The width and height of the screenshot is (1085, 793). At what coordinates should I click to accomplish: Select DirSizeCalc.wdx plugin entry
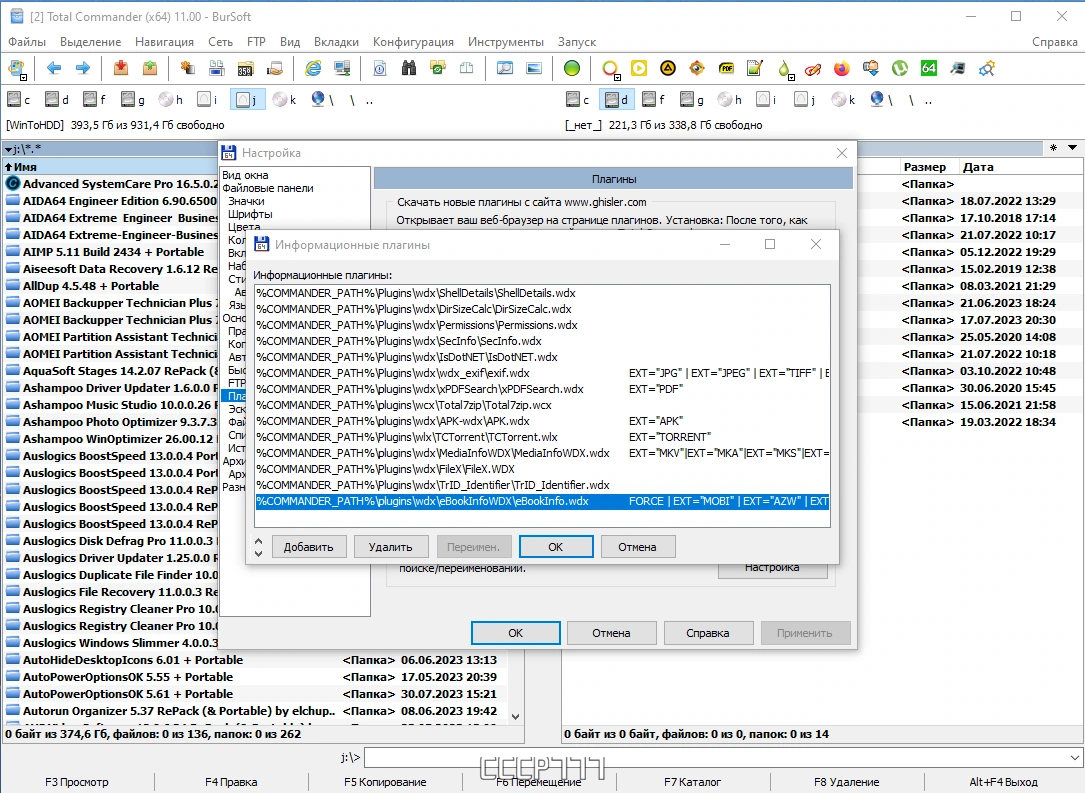542,309
